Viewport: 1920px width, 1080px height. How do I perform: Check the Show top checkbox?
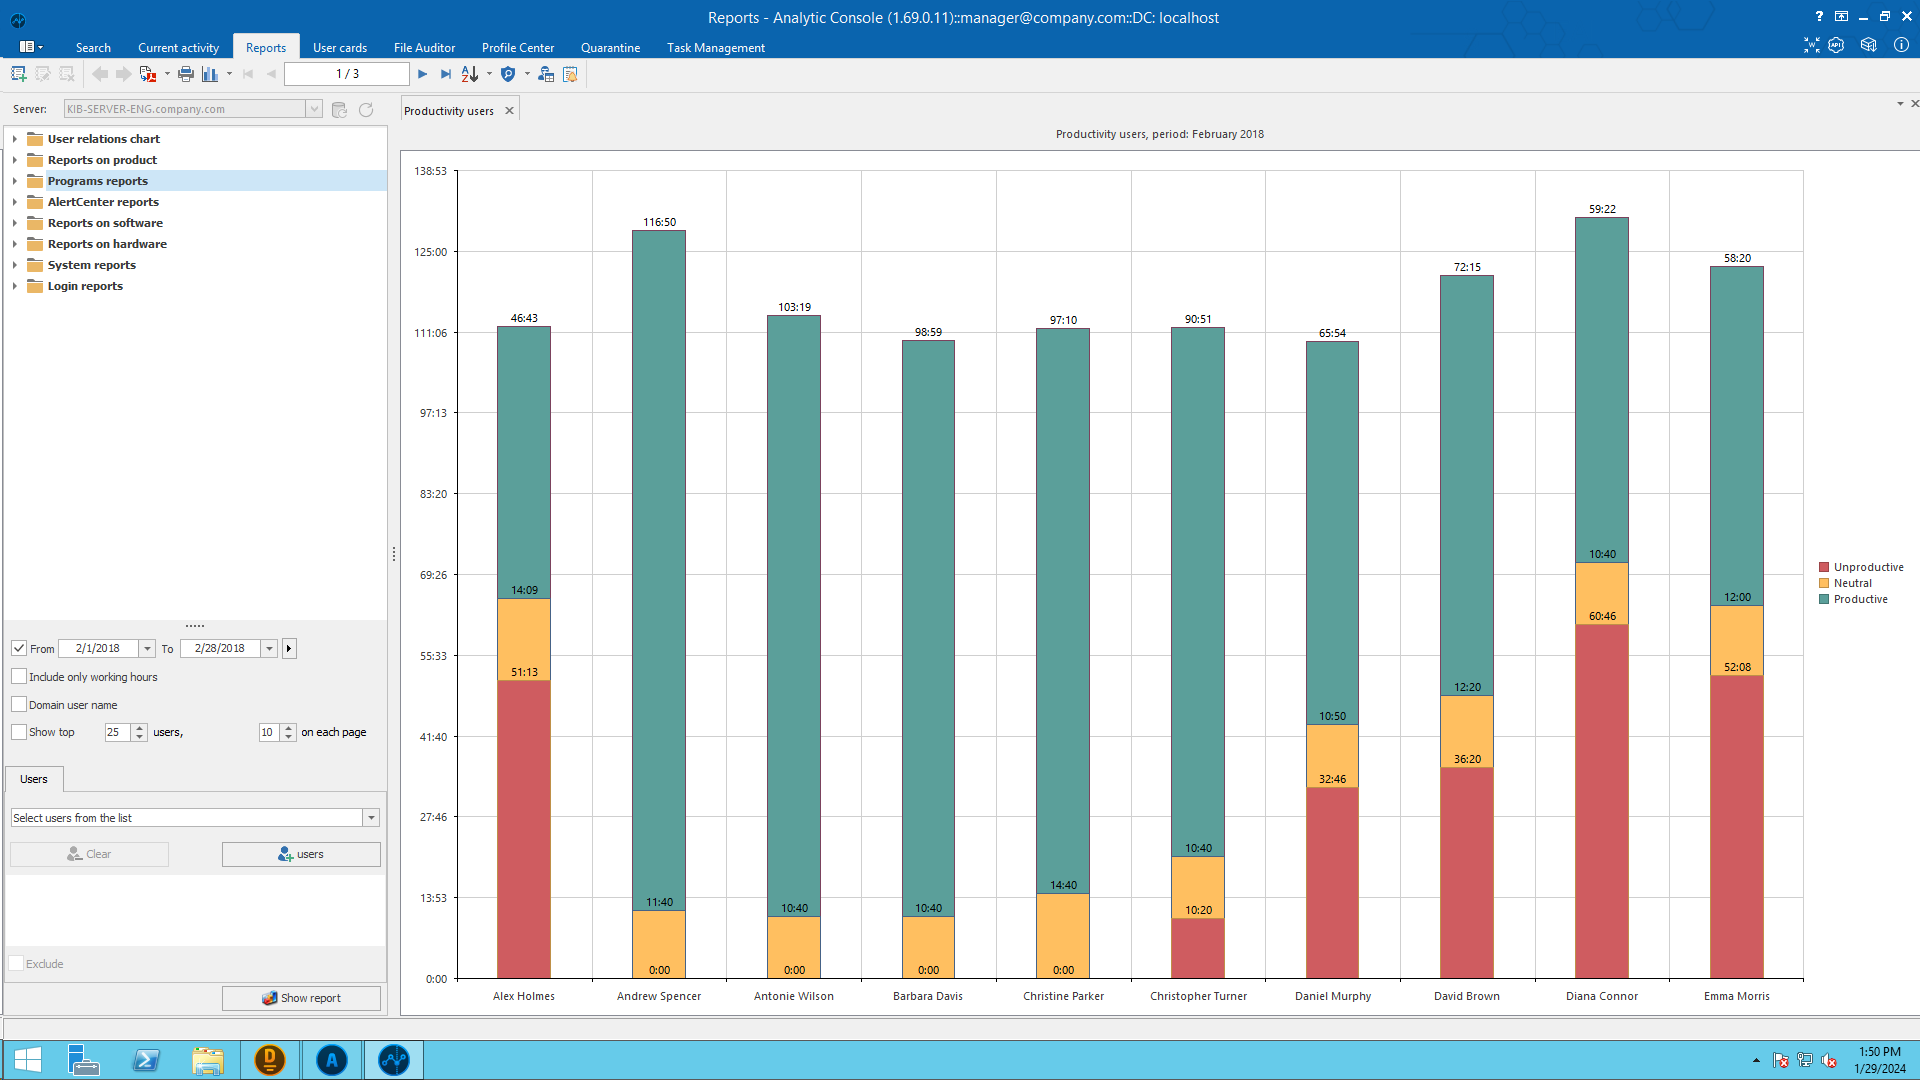coord(19,732)
